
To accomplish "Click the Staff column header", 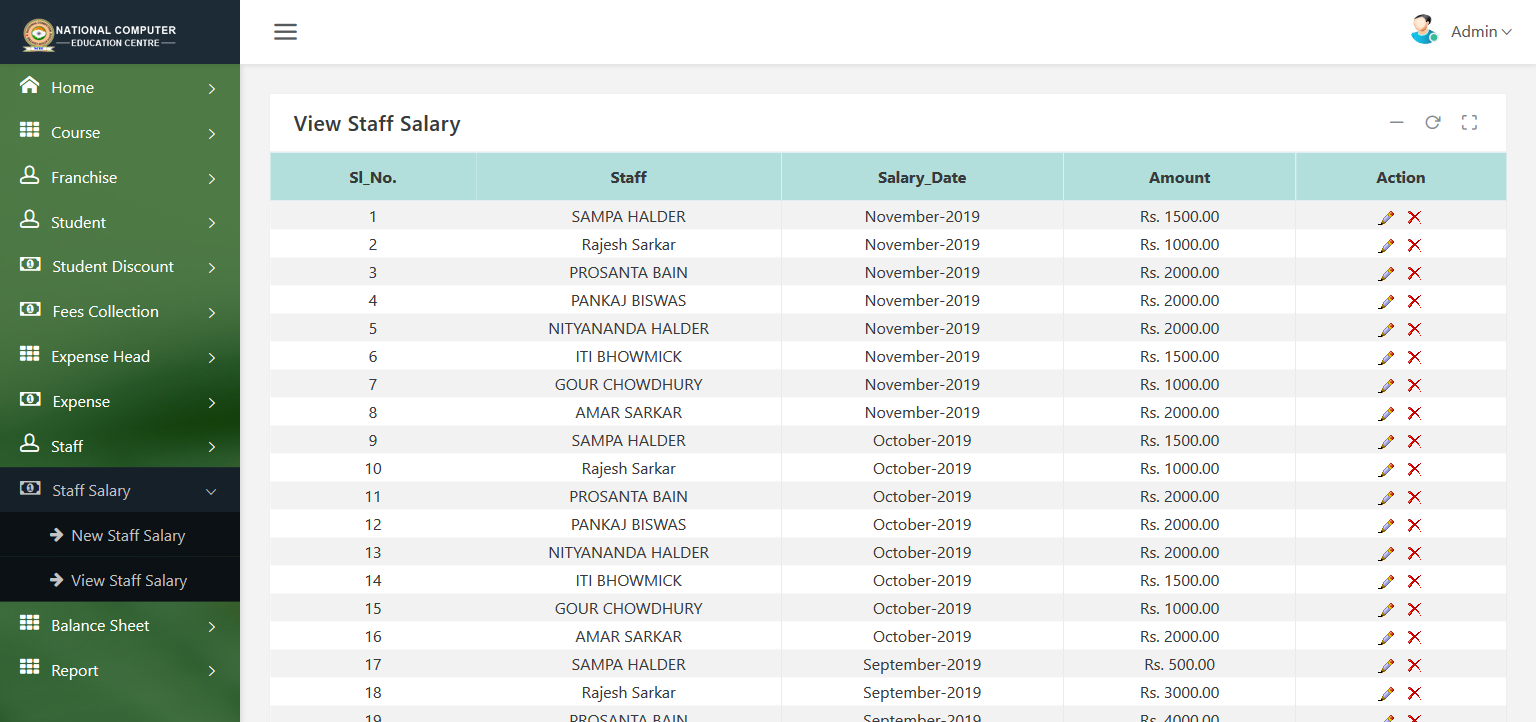I will [629, 177].
